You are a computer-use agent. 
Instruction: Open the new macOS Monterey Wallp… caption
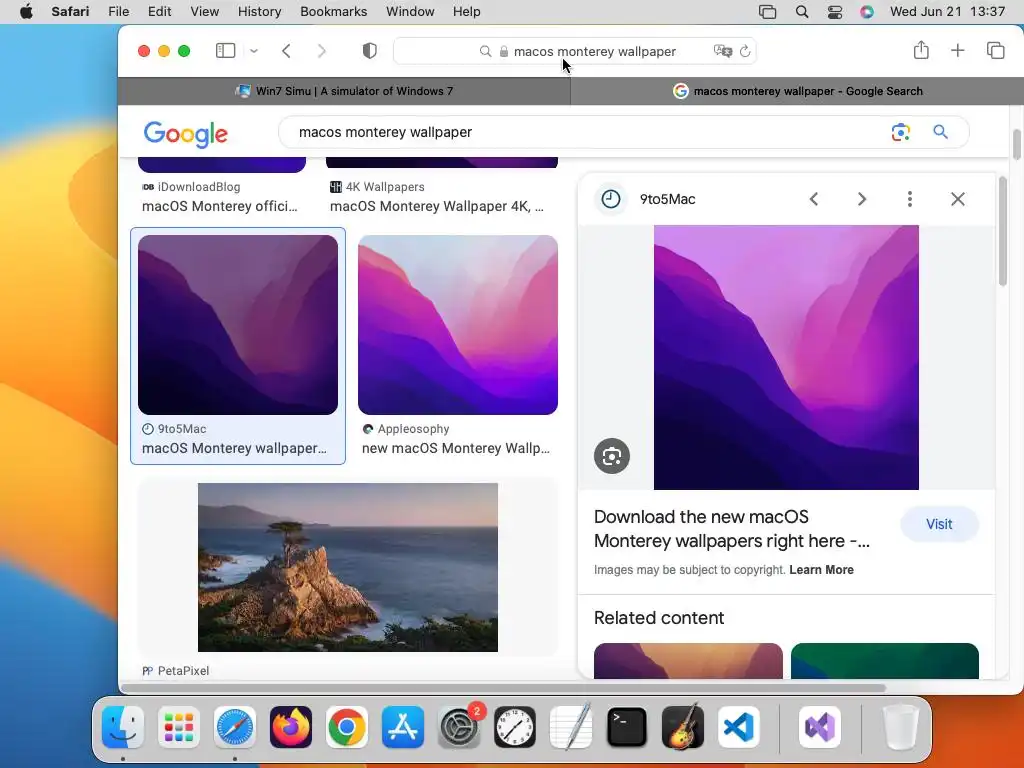tap(456, 448)
